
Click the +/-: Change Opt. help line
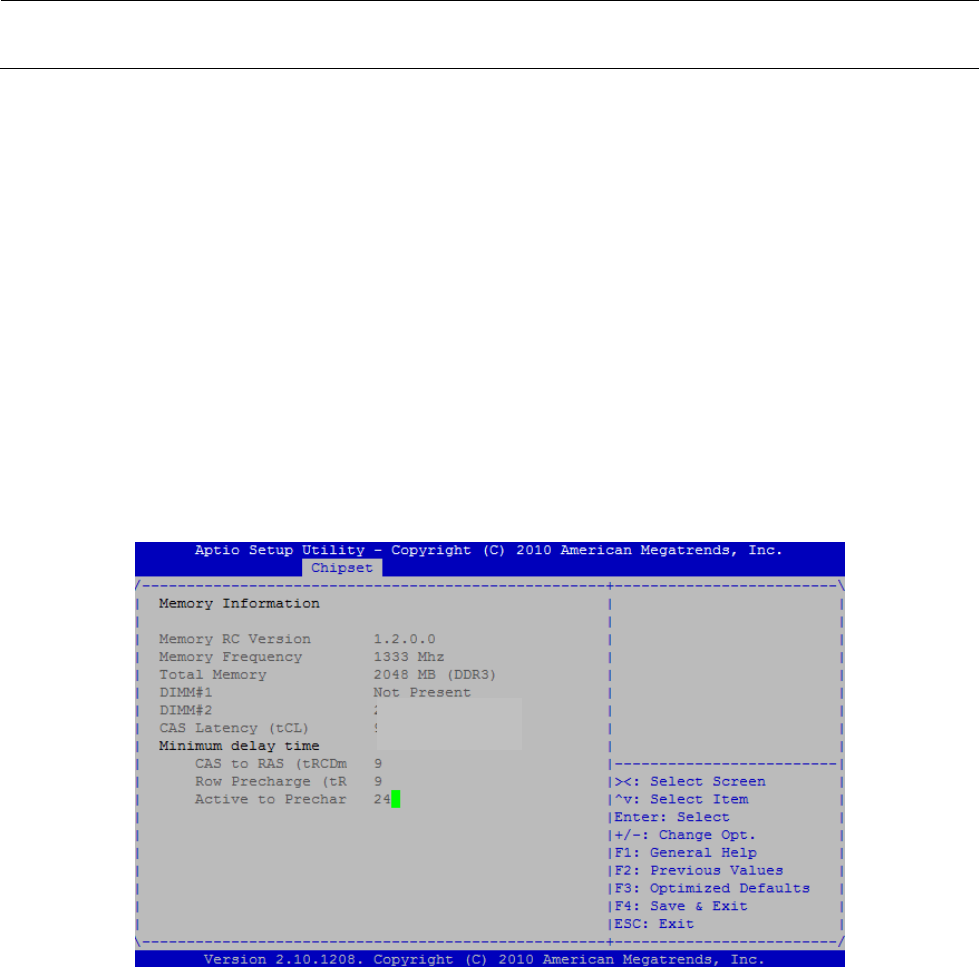[x=685, y=835]
